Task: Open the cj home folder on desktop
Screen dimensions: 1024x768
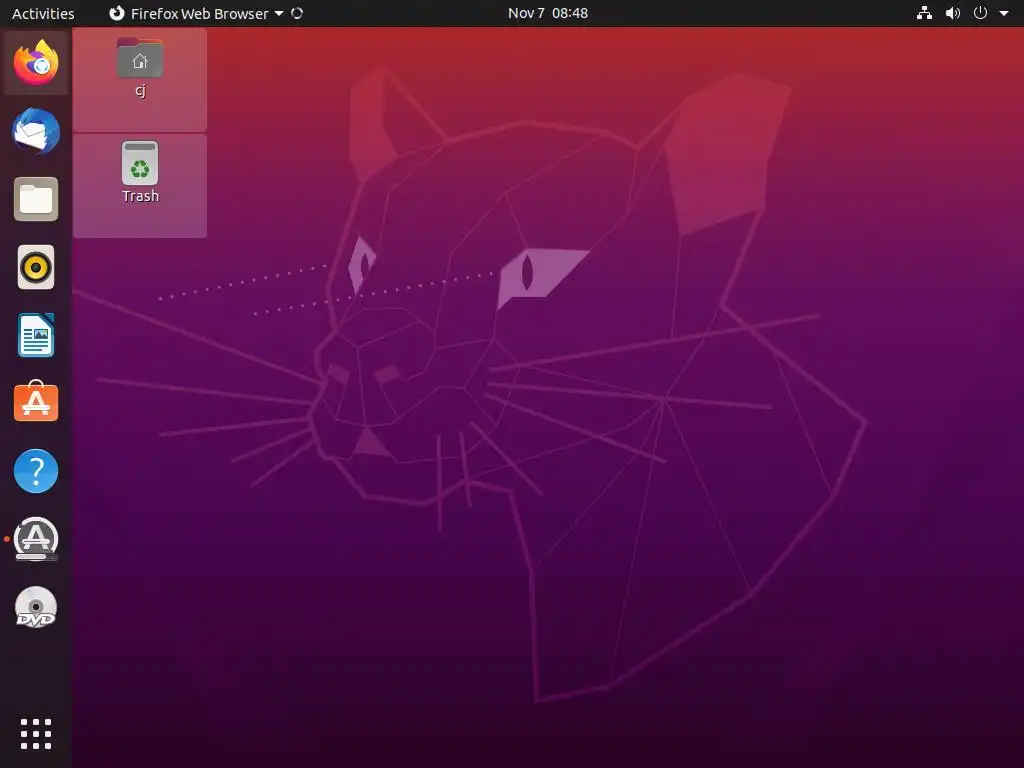Action: pyautogui.click(x=140, y=68)
